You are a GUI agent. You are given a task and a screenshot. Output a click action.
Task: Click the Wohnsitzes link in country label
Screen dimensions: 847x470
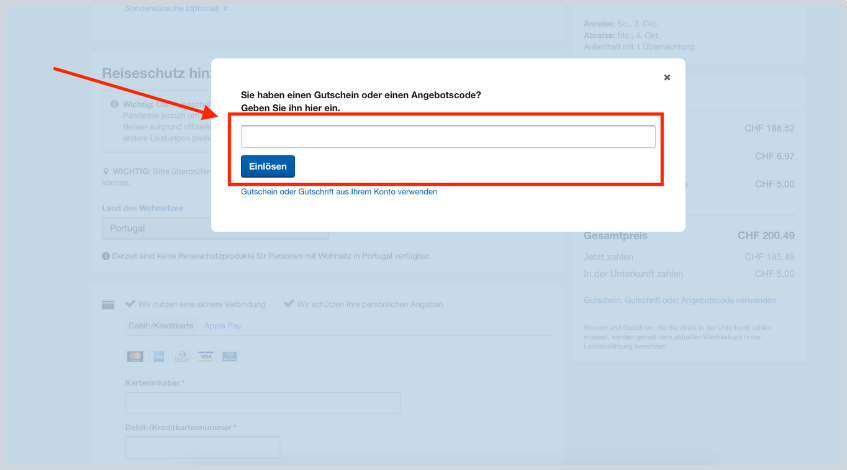[x=161, y=208]
